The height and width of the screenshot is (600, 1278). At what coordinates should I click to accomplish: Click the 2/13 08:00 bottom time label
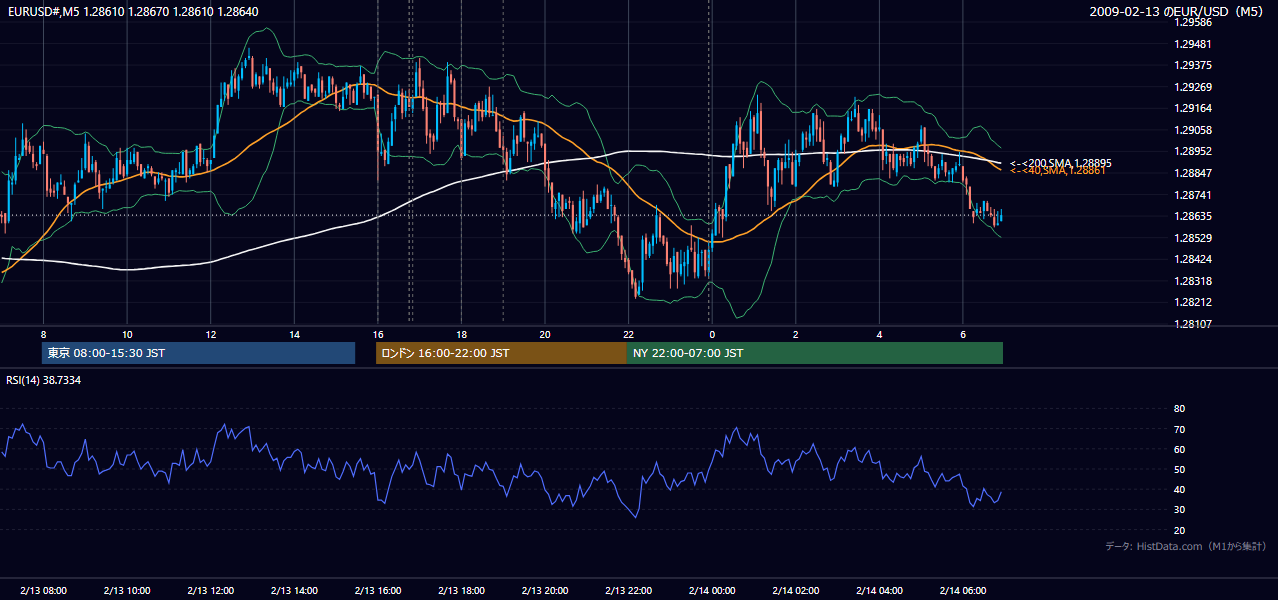coord(43,591)
